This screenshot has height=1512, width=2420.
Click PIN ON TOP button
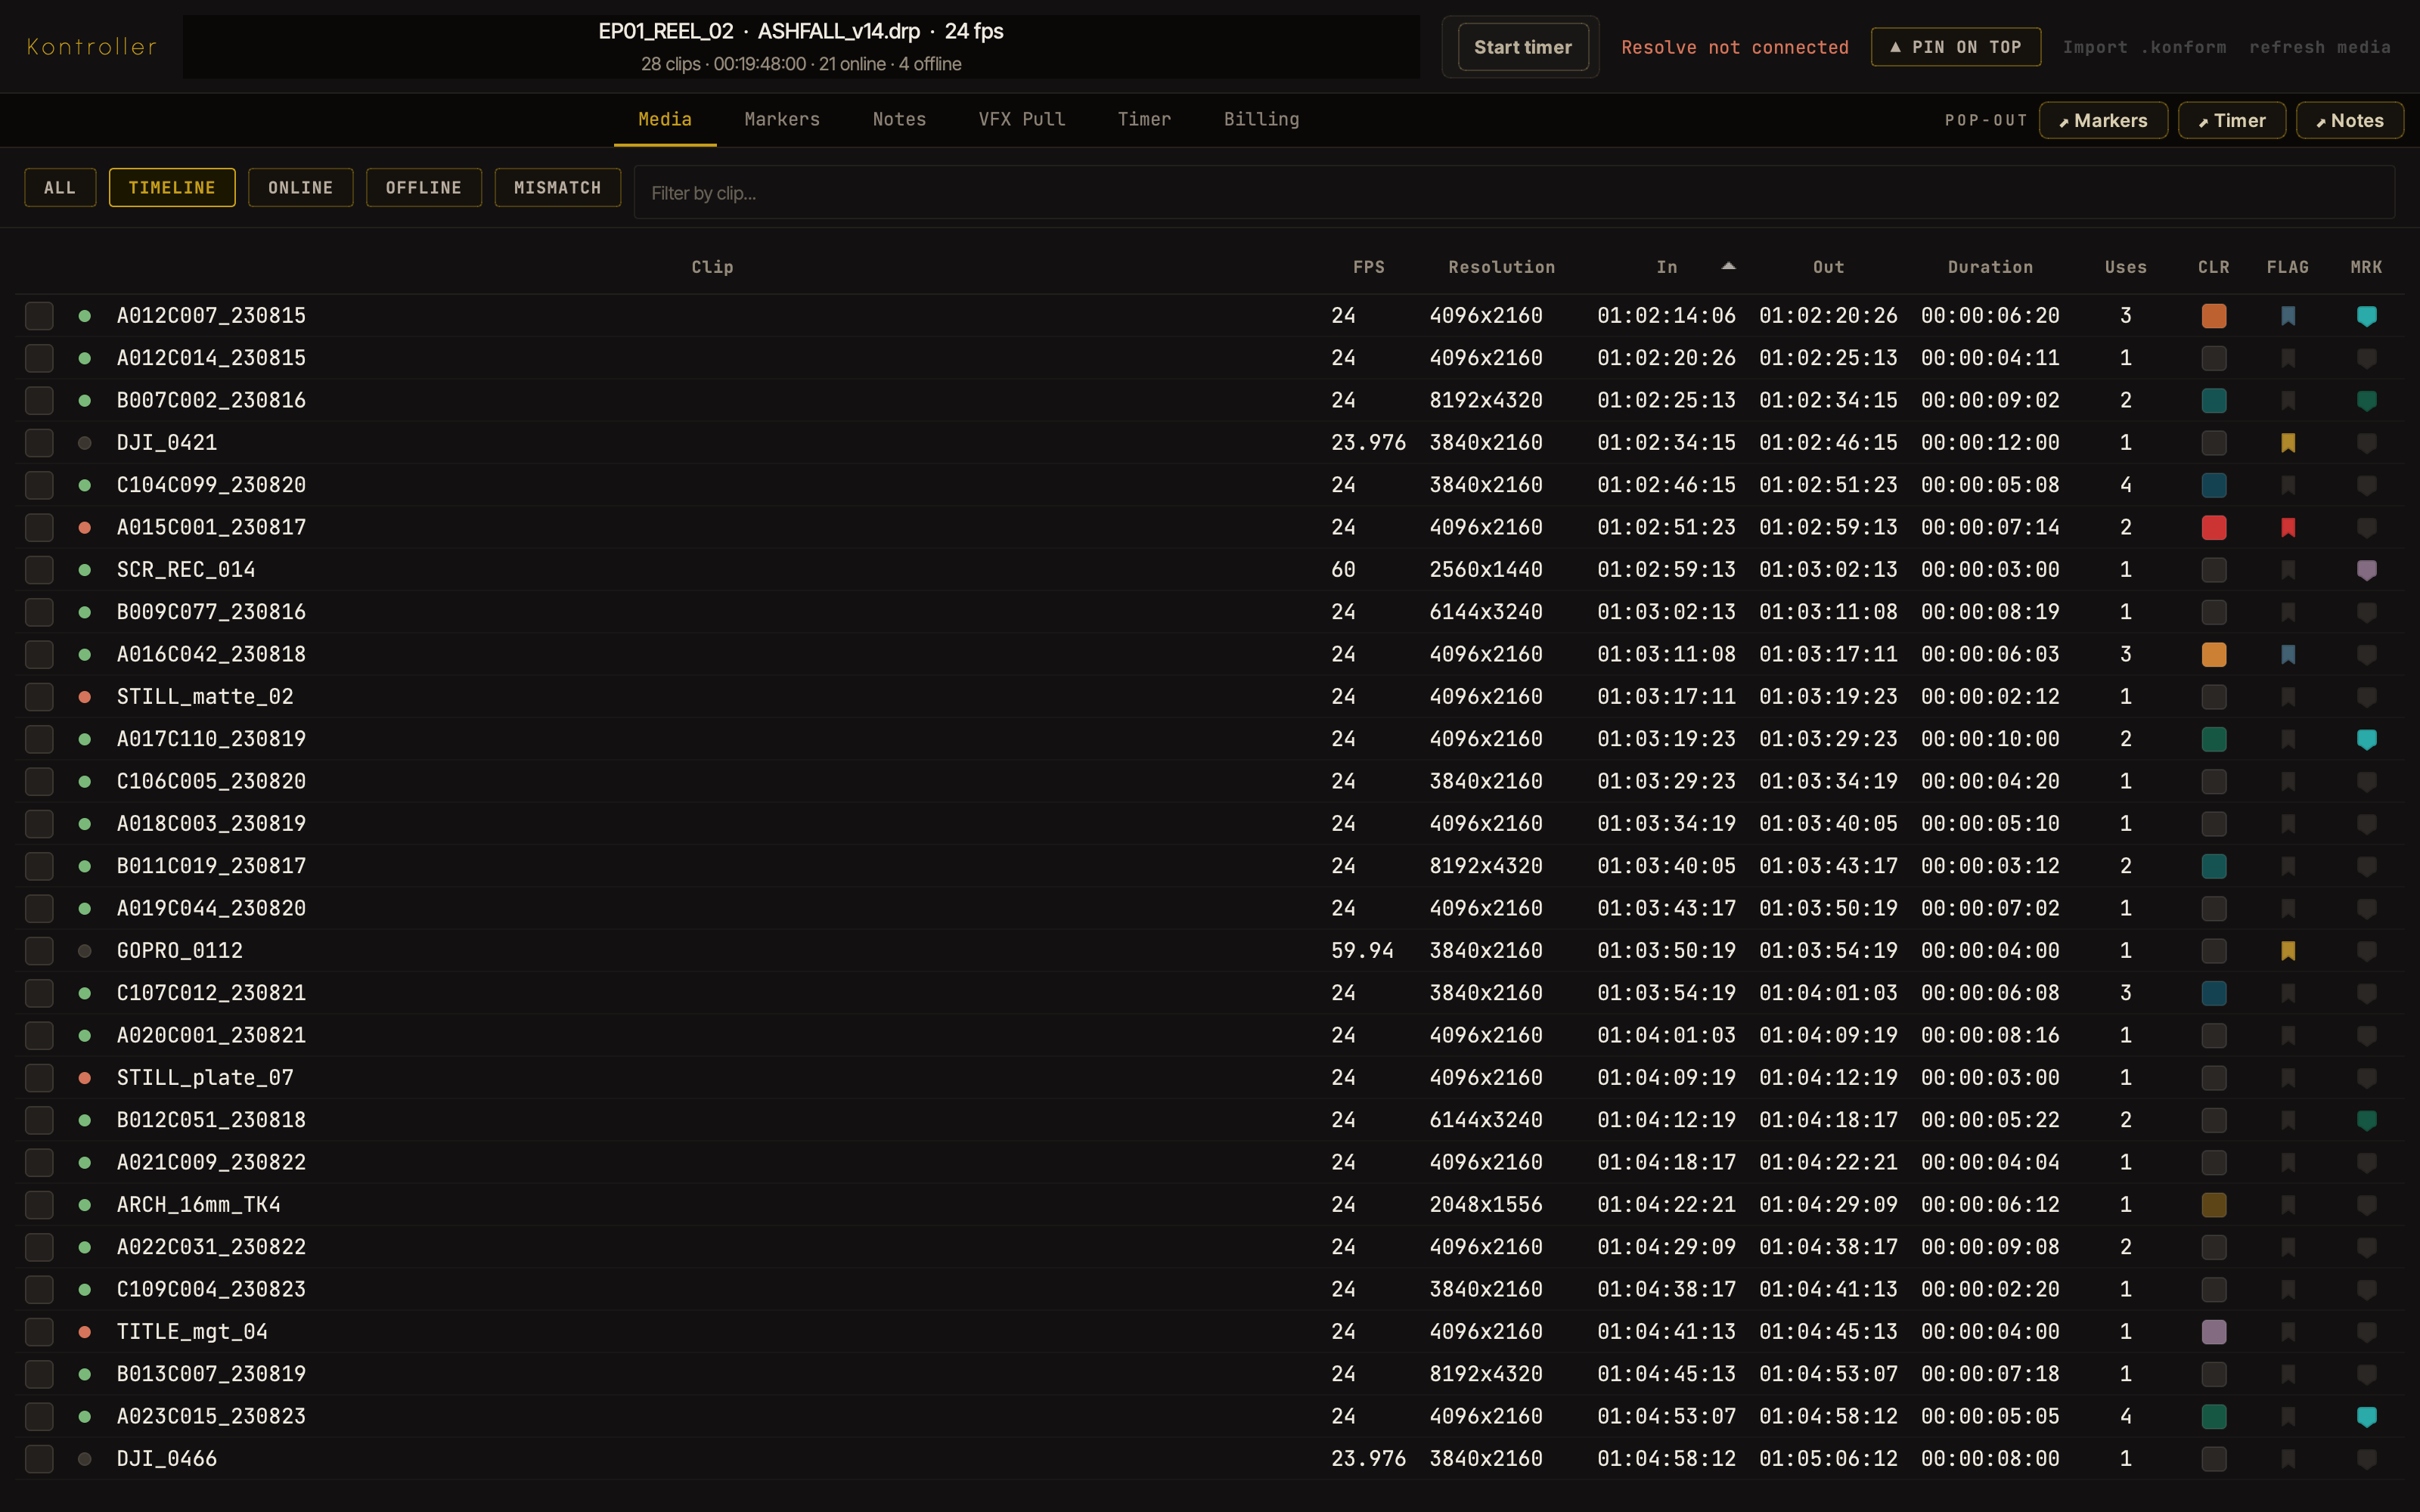tap(1955, 47)
